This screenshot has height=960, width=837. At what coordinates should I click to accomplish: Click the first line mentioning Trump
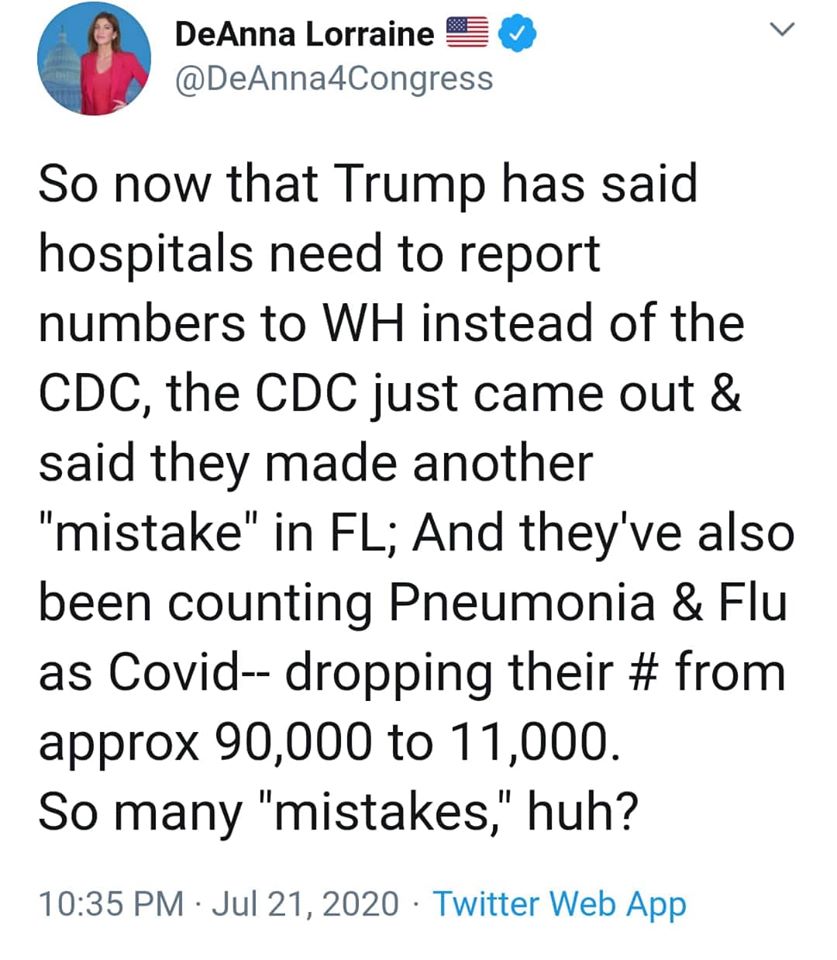(x=368, y=183)
